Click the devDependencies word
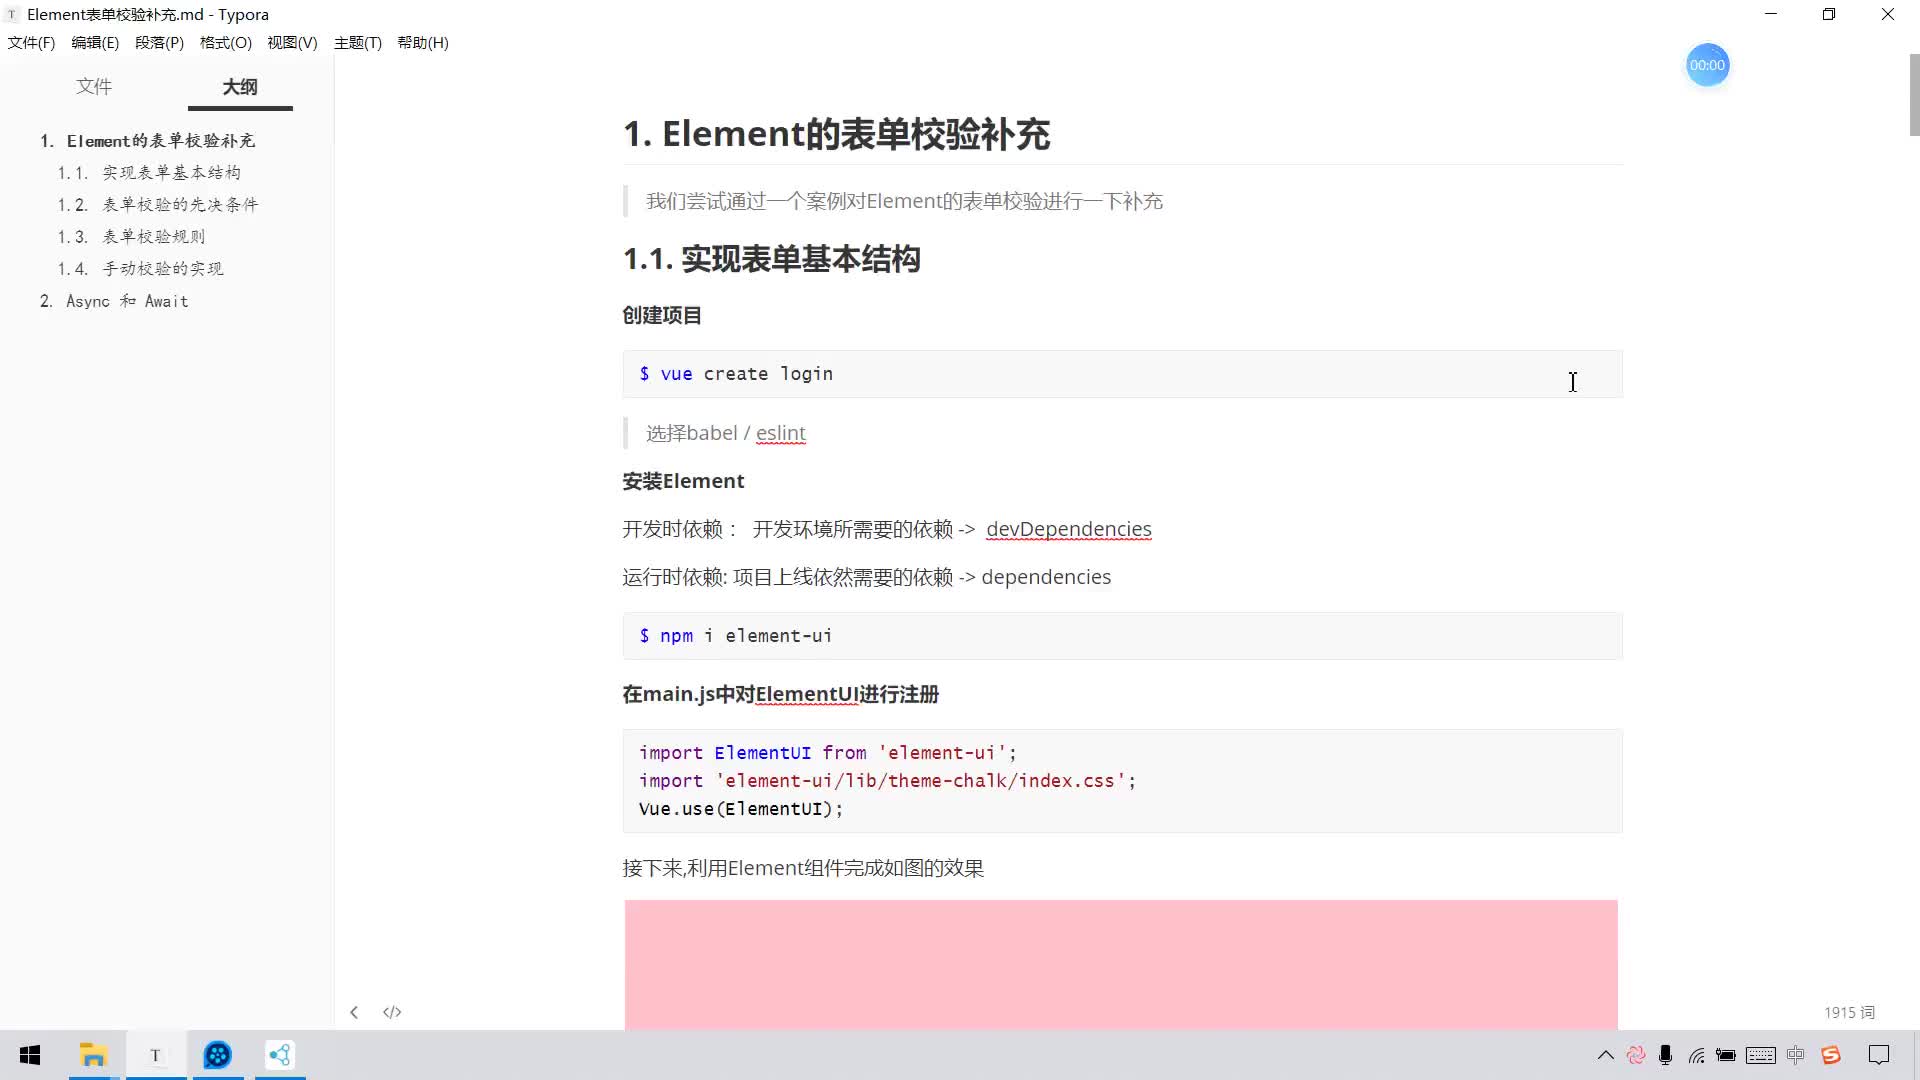Viewport: 1920px width, 1080px height. point(1068,529)
